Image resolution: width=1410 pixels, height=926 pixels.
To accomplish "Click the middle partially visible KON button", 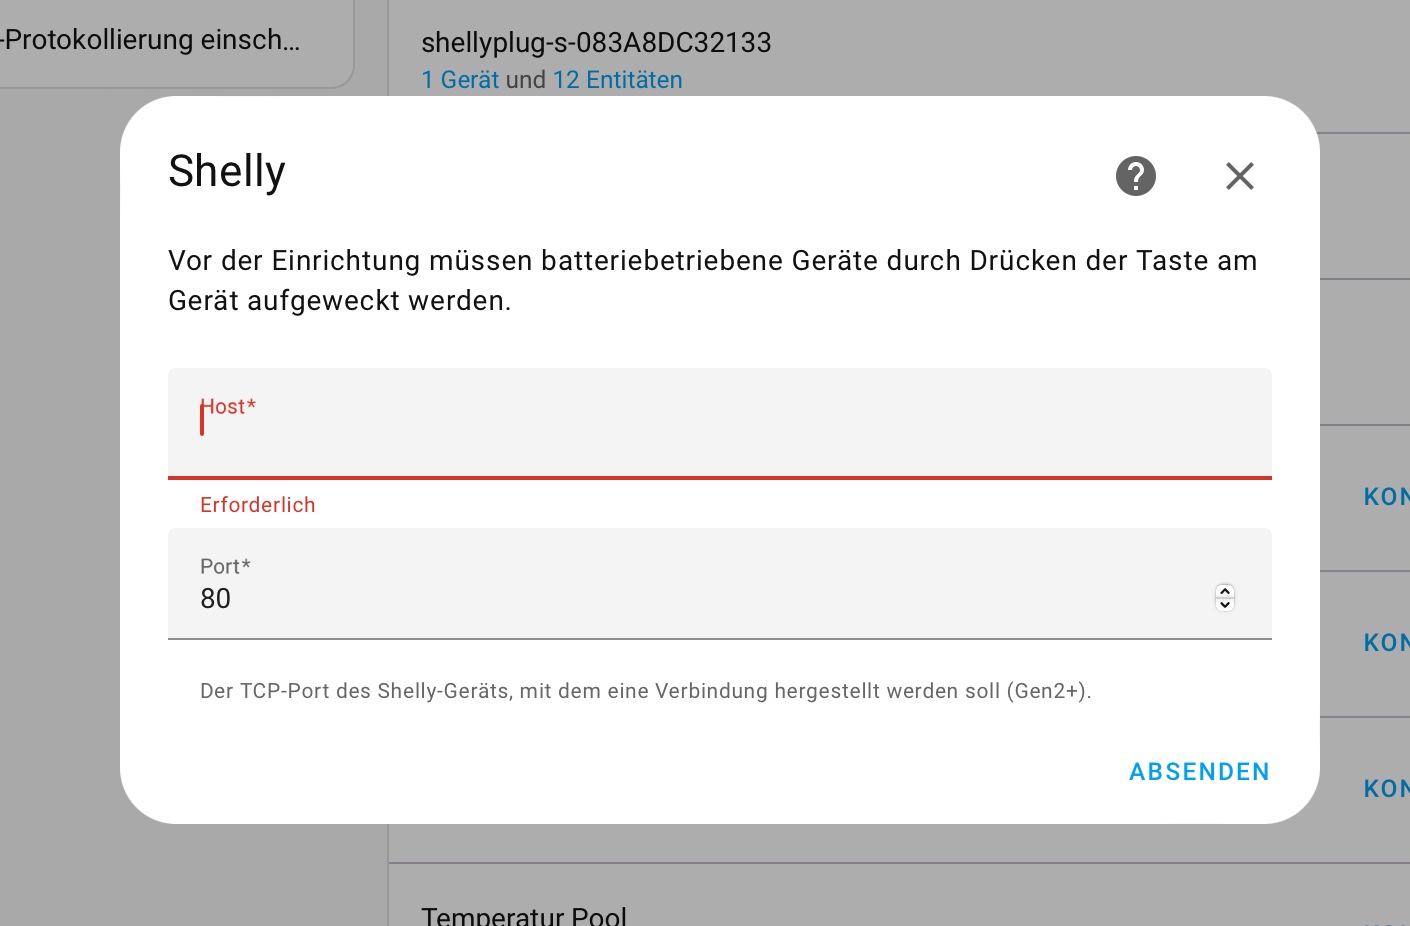I will click(x=1386, y=643).
